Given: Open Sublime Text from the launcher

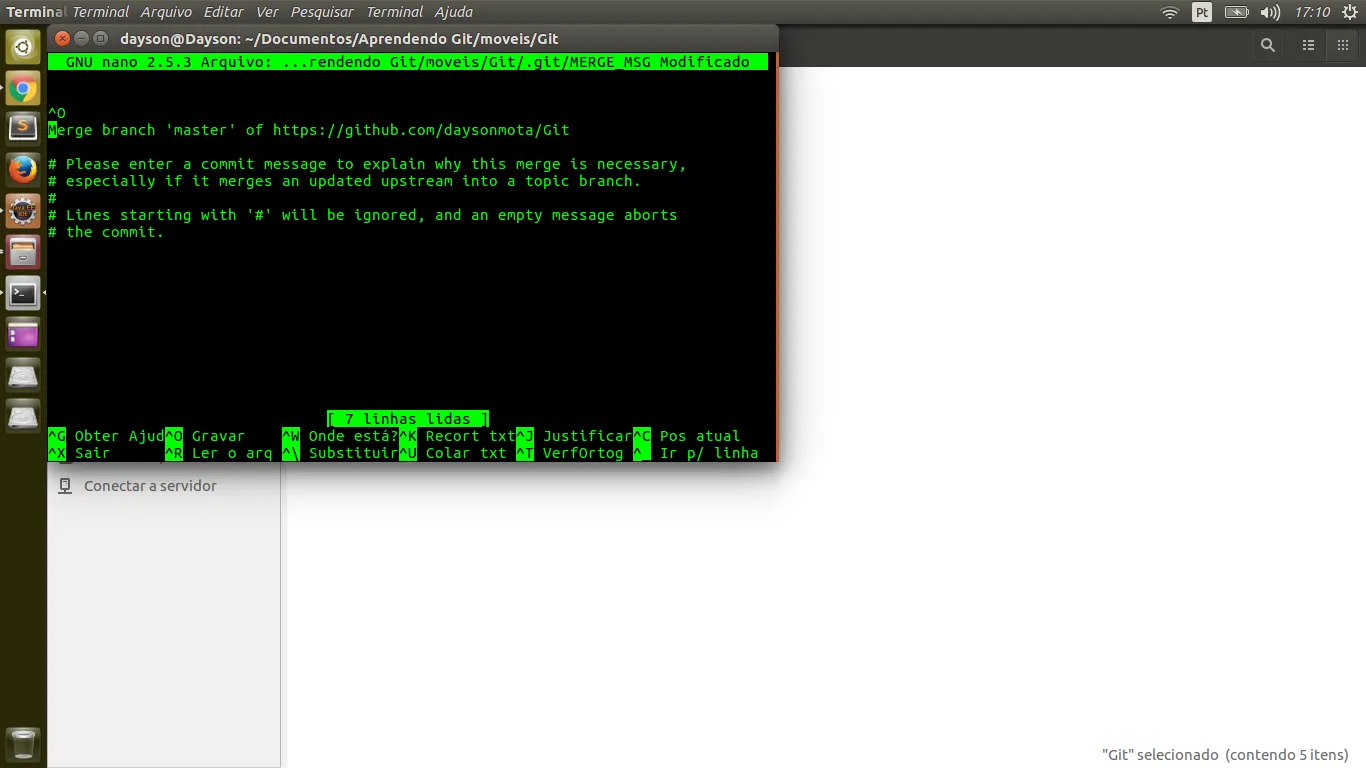Looking at the screenshot, I should 23,129.
